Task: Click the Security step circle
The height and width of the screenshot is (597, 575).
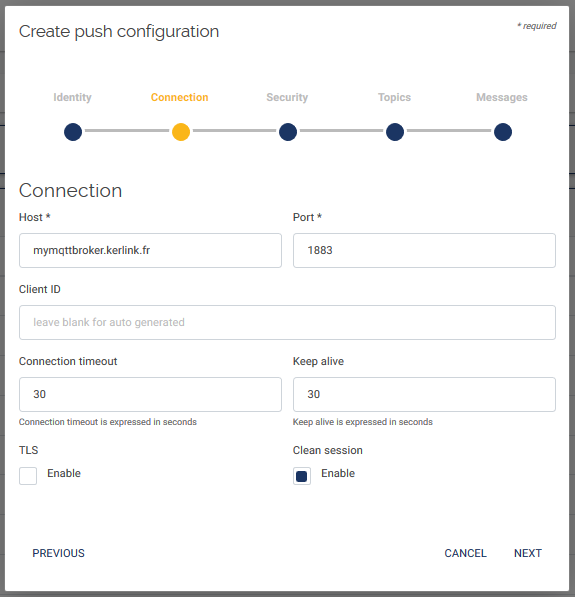Action: click(x=288, y=132)
